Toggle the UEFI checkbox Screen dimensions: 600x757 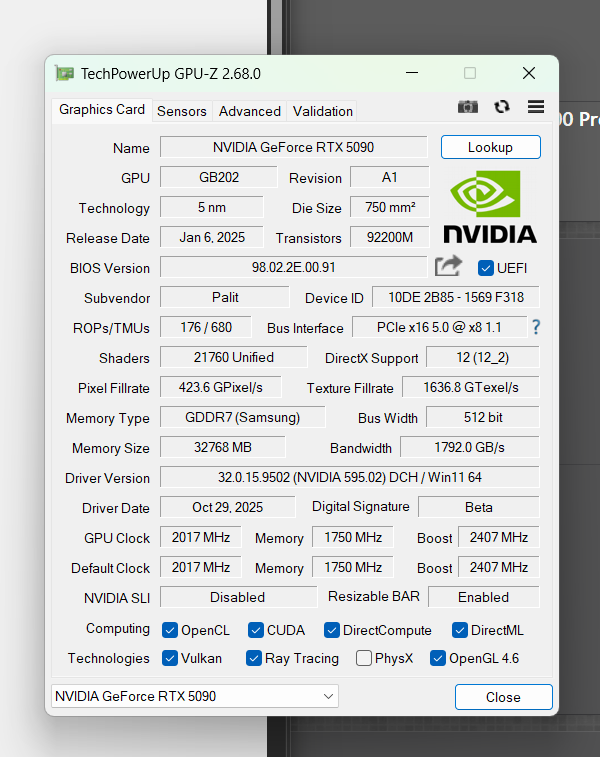(487, 268)
